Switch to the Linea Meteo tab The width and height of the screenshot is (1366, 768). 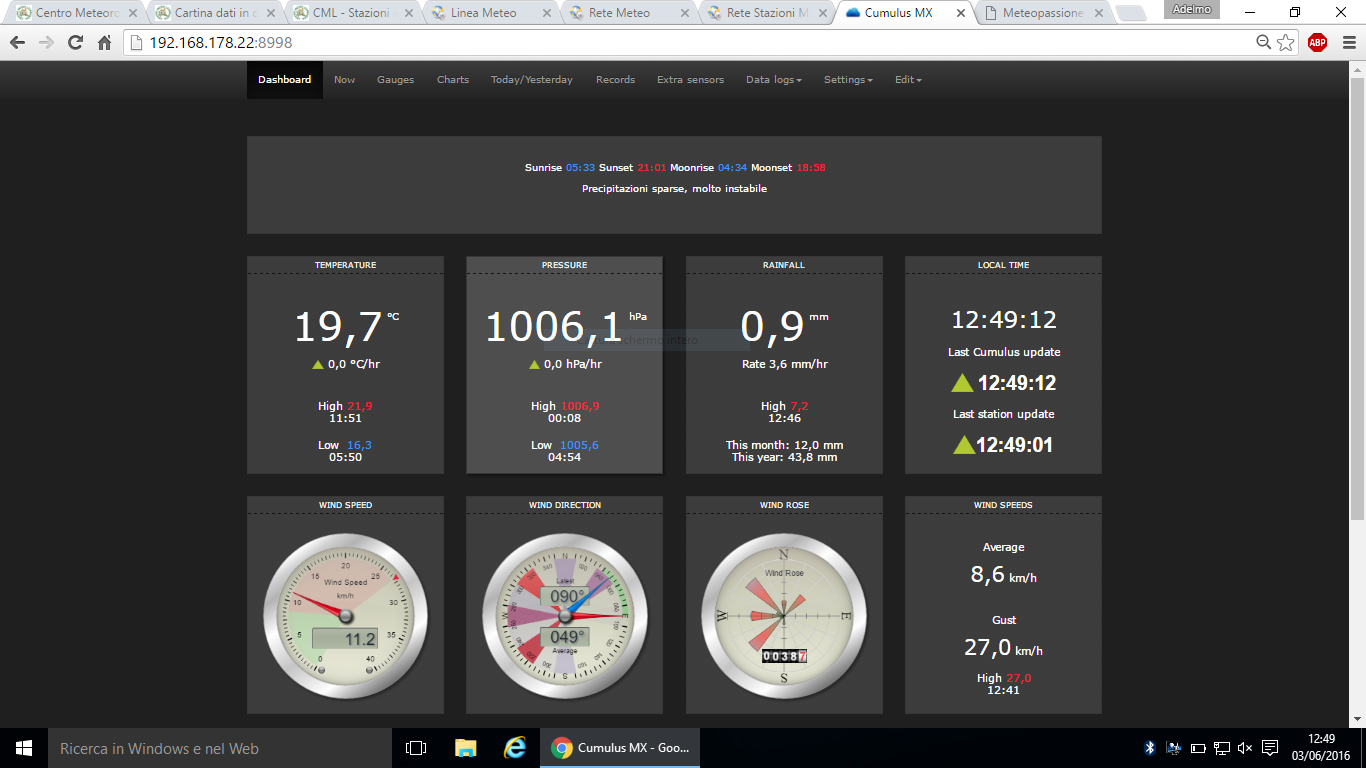[484, 13]
